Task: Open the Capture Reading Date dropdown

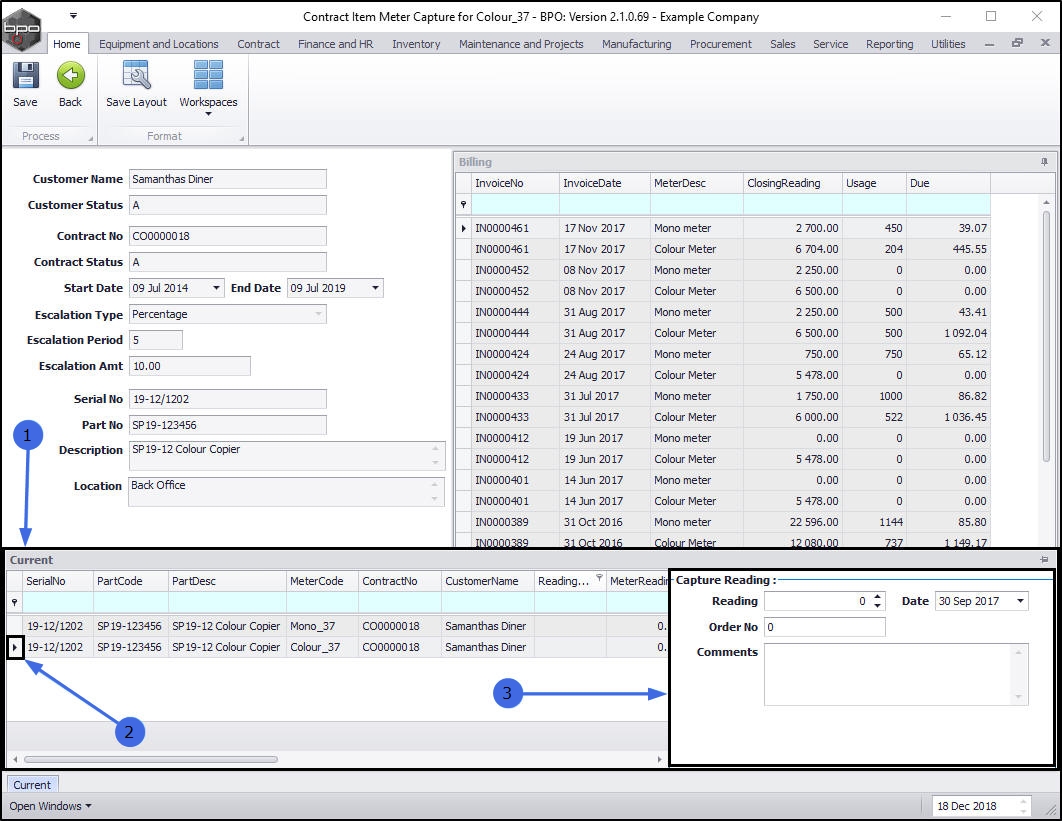Action: pos(1020,601)
